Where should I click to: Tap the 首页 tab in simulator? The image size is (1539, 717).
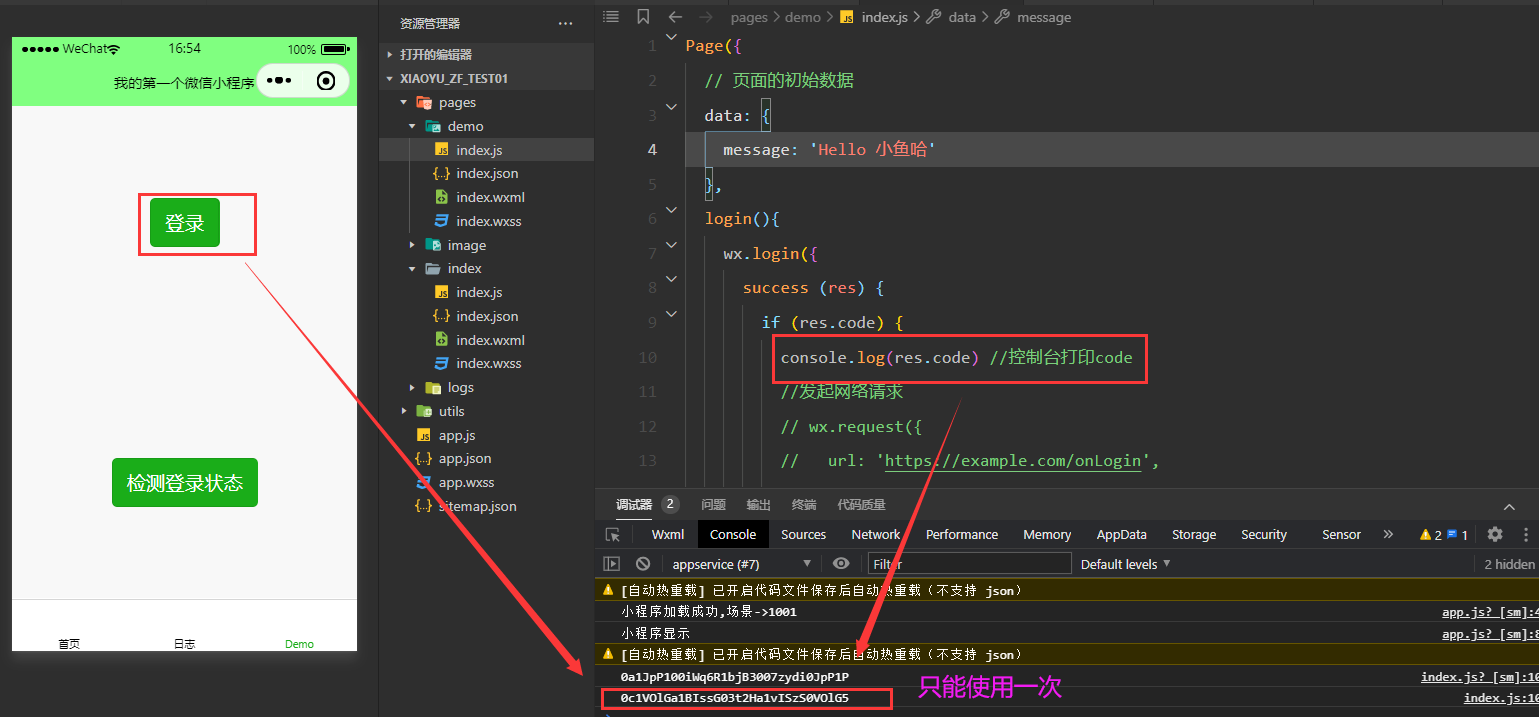click(x=69, y=643)
